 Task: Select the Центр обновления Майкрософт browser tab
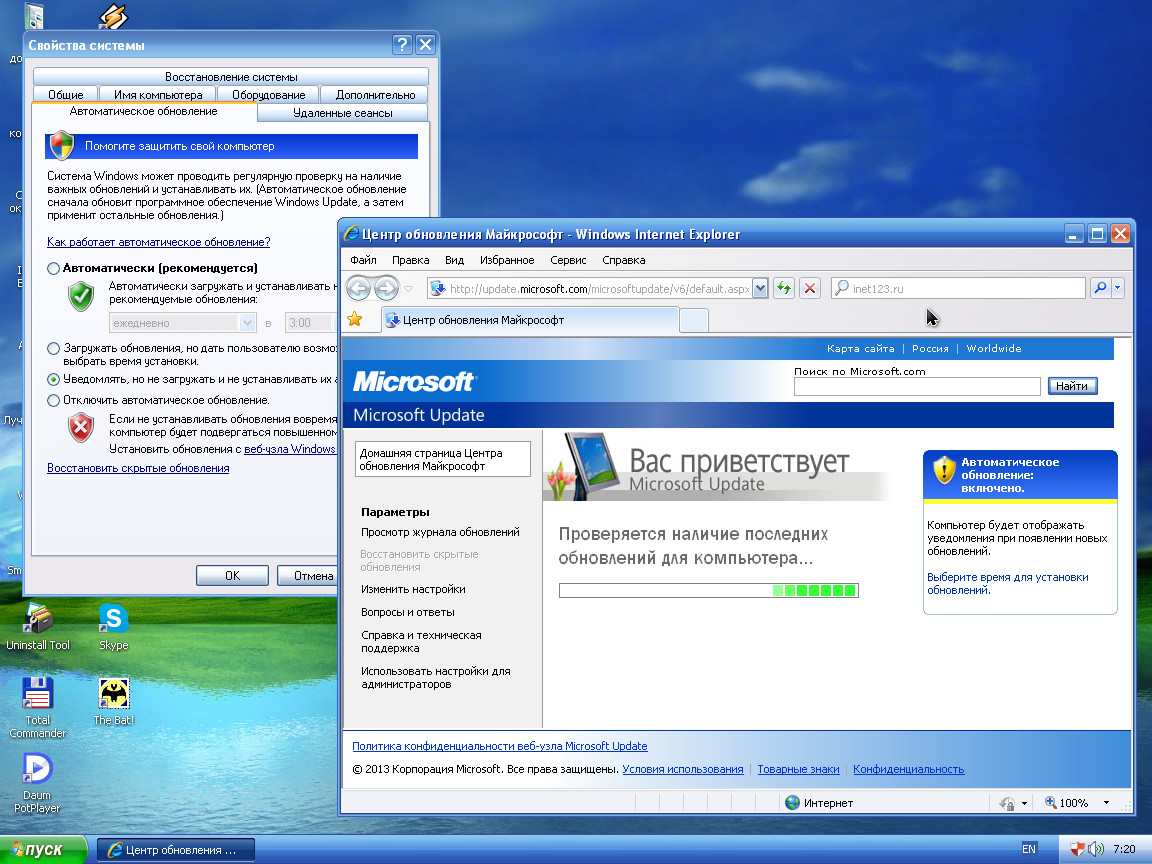pos(529,320)
